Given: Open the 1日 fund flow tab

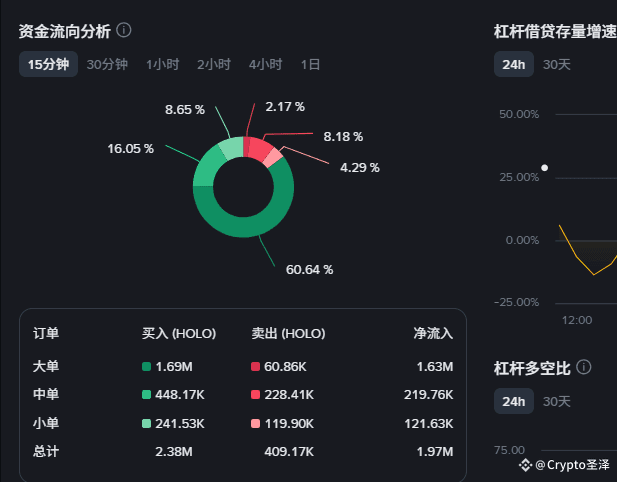Looking at the screenshot, I should pyautogui.click(x=310, y=64).
